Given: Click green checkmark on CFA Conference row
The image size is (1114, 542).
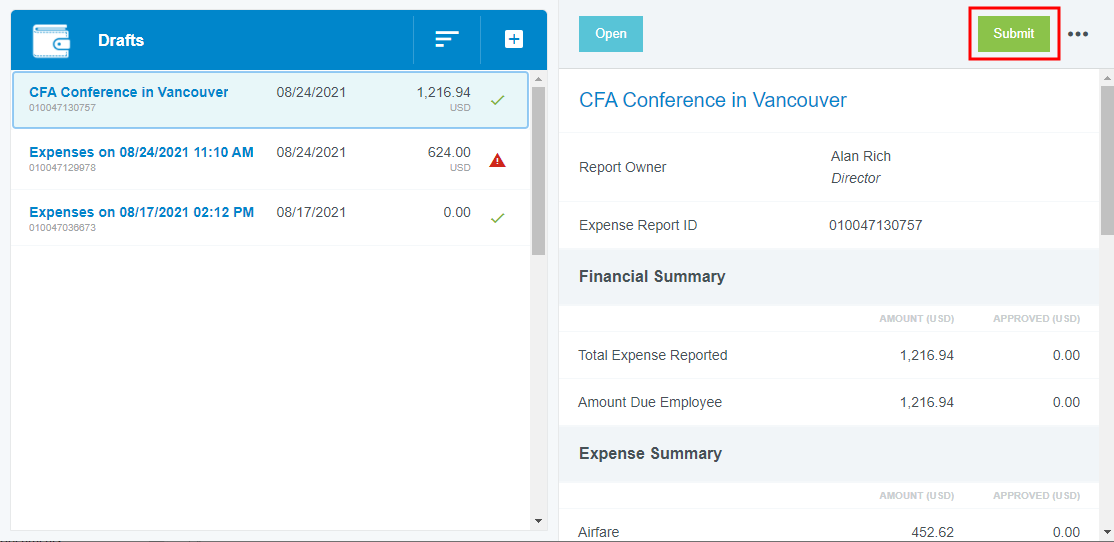Looking at the screenshot, I should pos(497,100).
